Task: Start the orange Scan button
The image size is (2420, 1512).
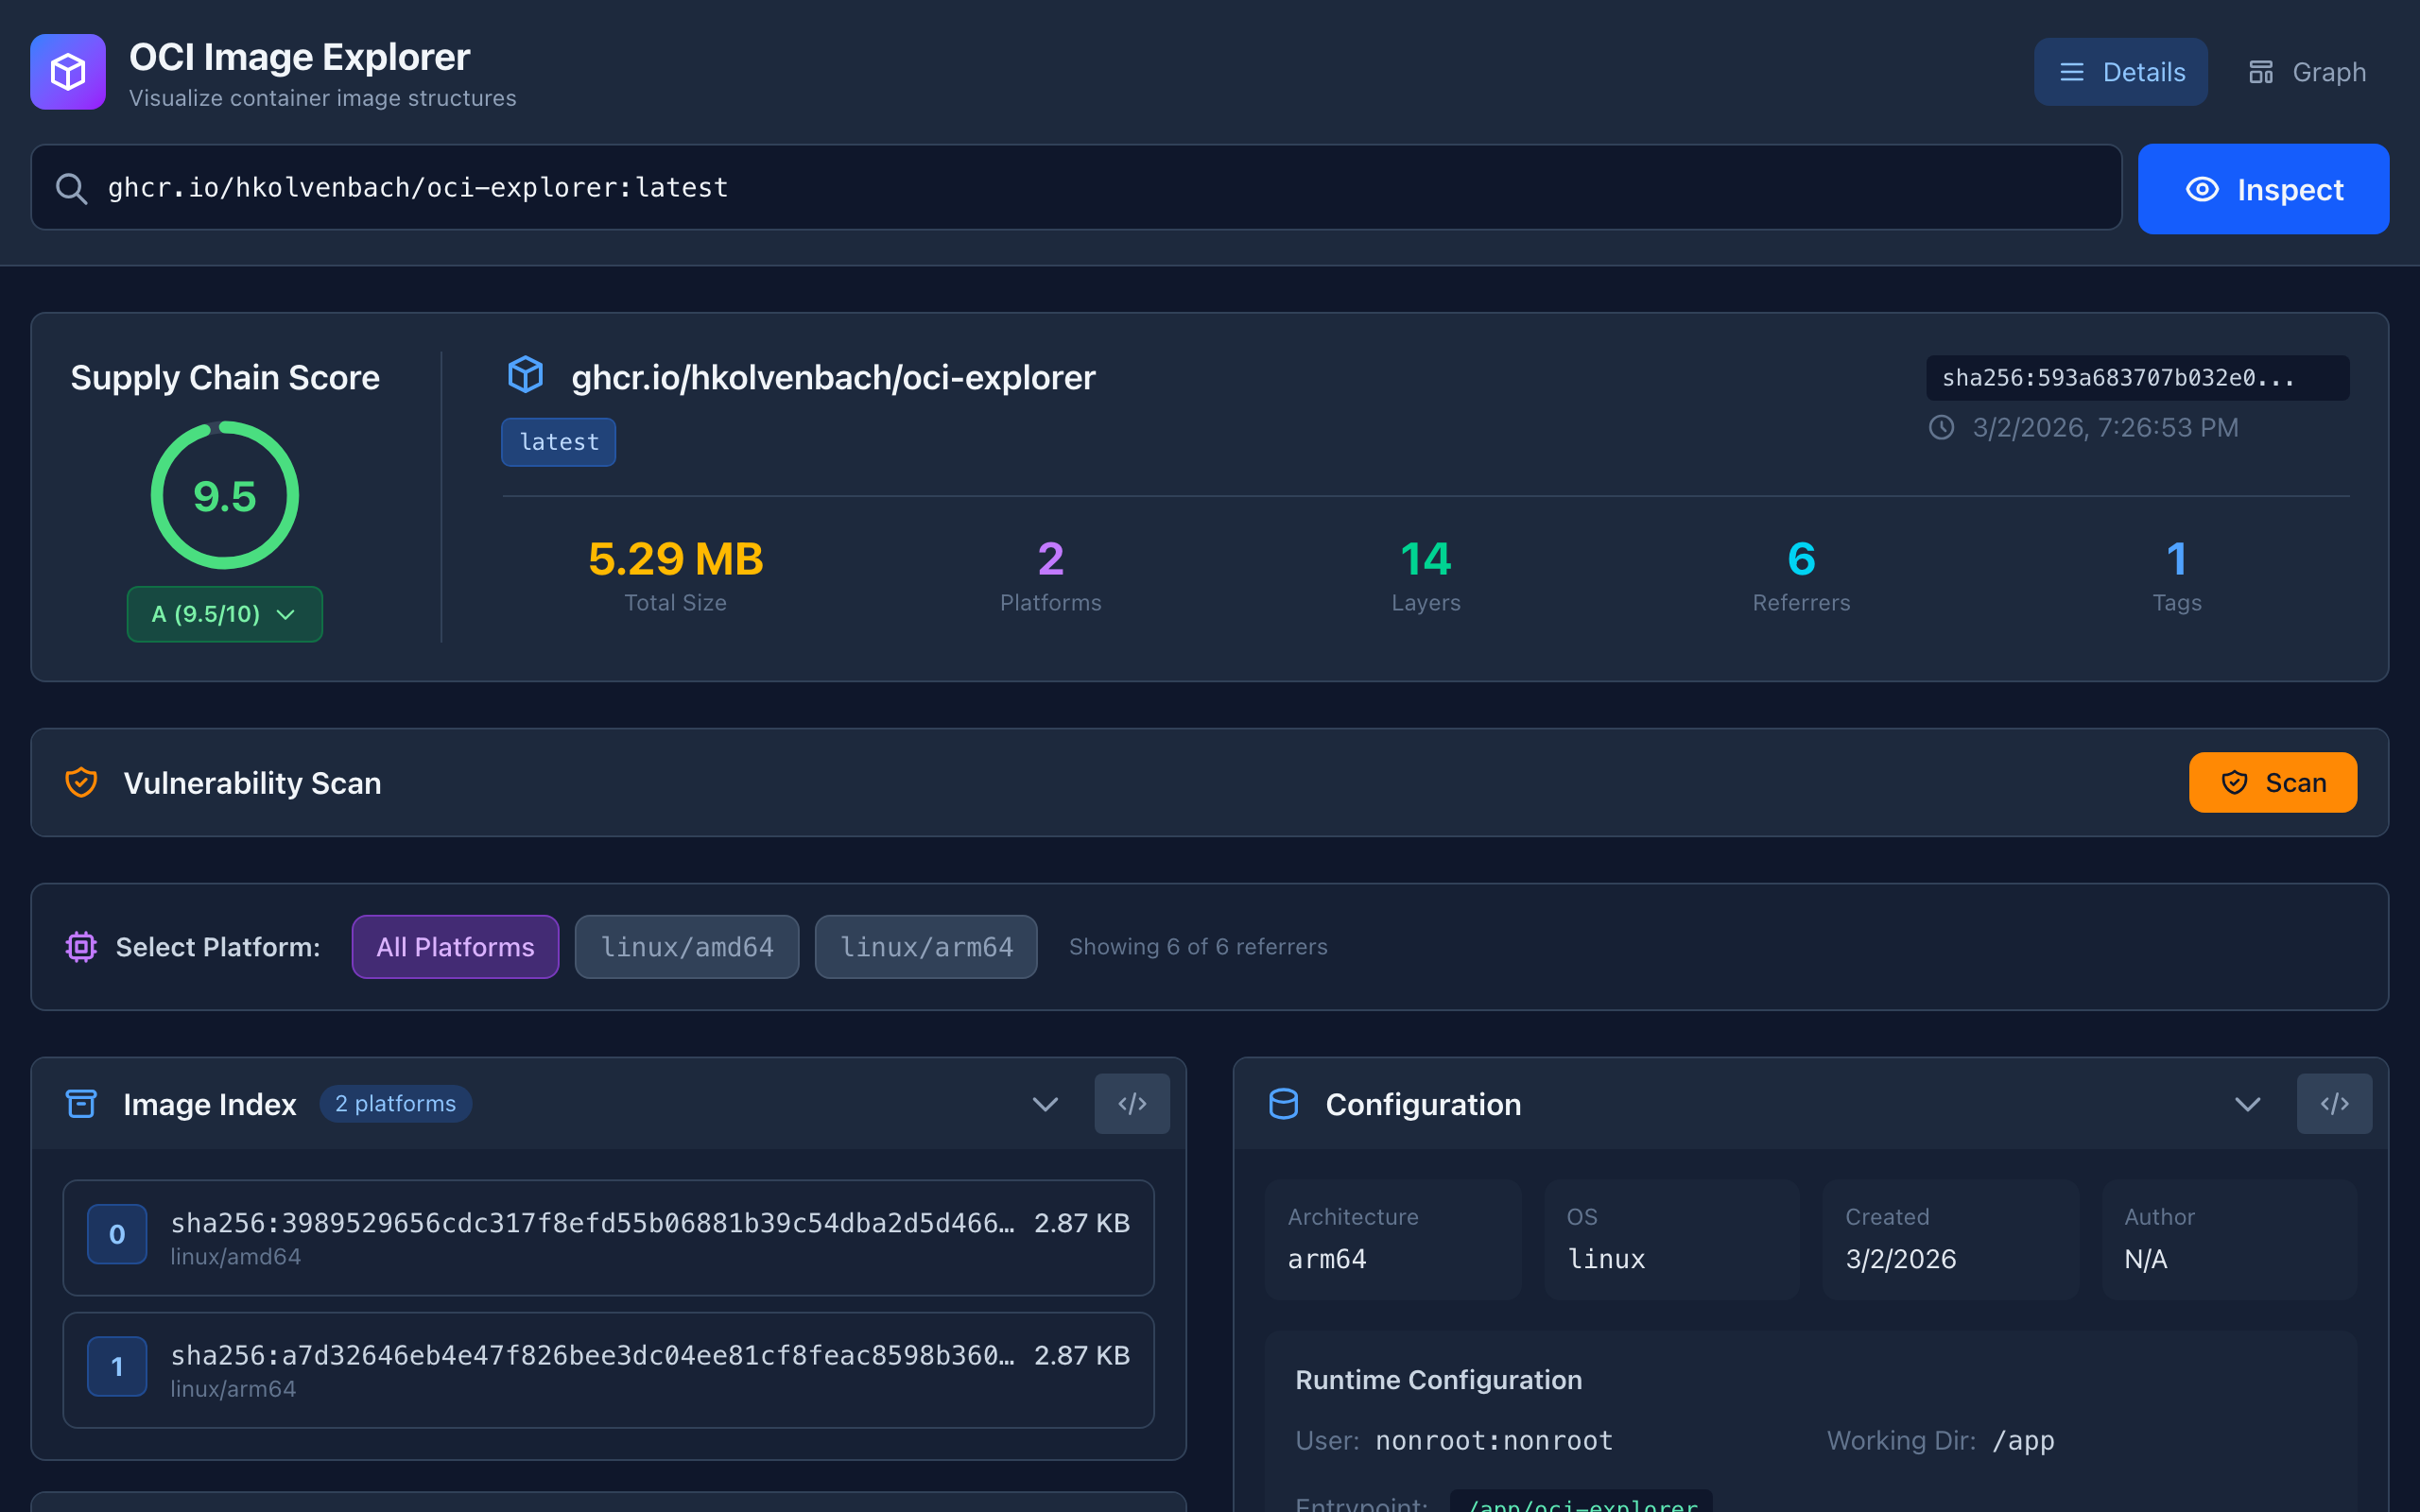Action: [x=2272, y=783]
